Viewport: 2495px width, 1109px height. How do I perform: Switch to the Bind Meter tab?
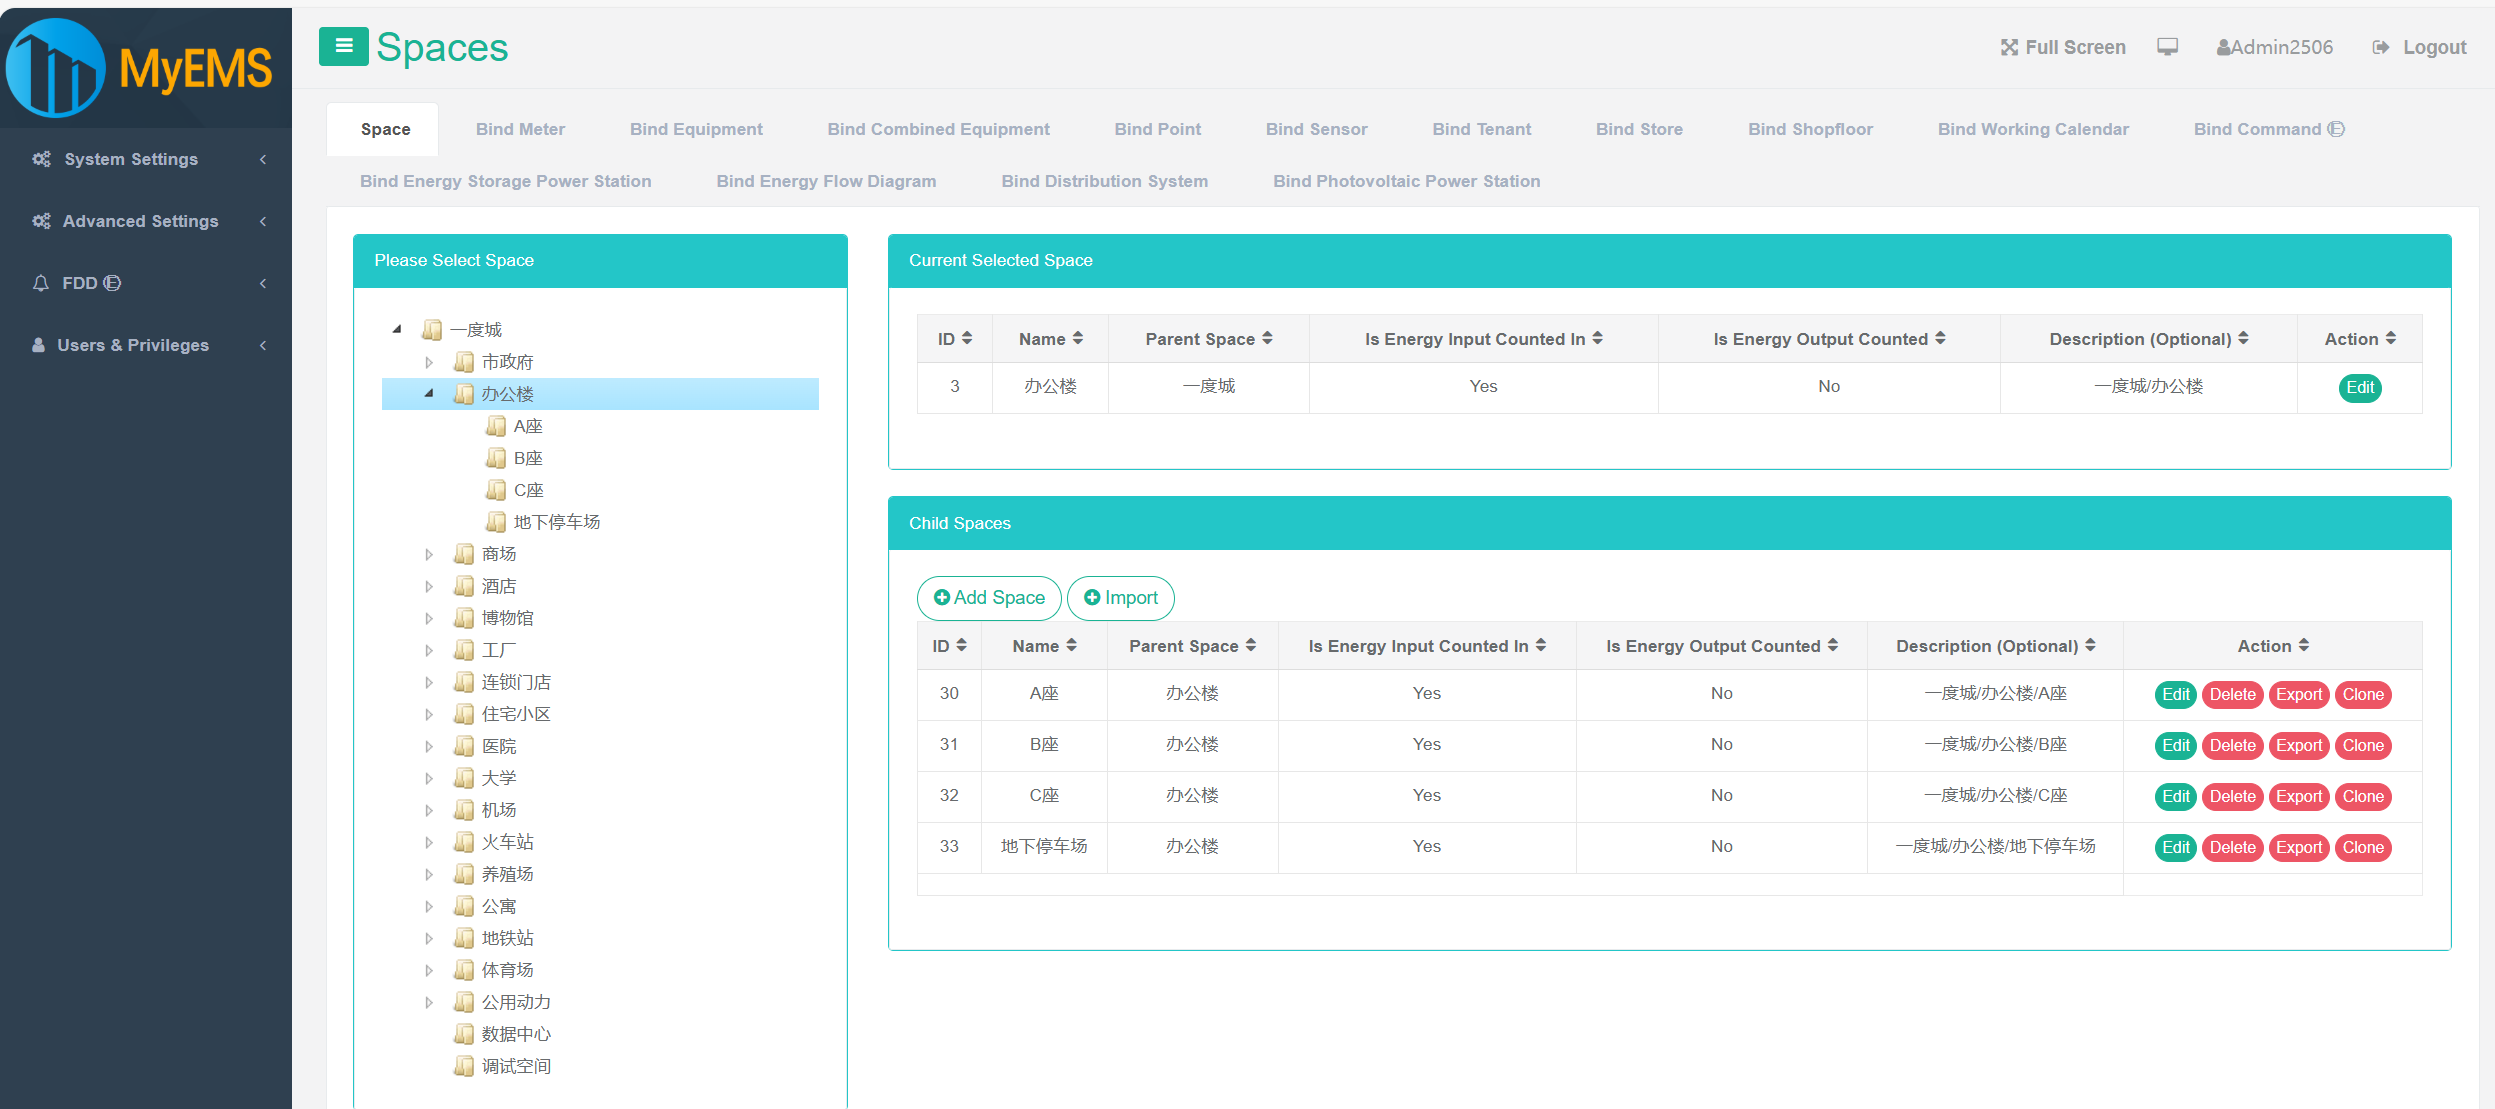click(520, 129)
